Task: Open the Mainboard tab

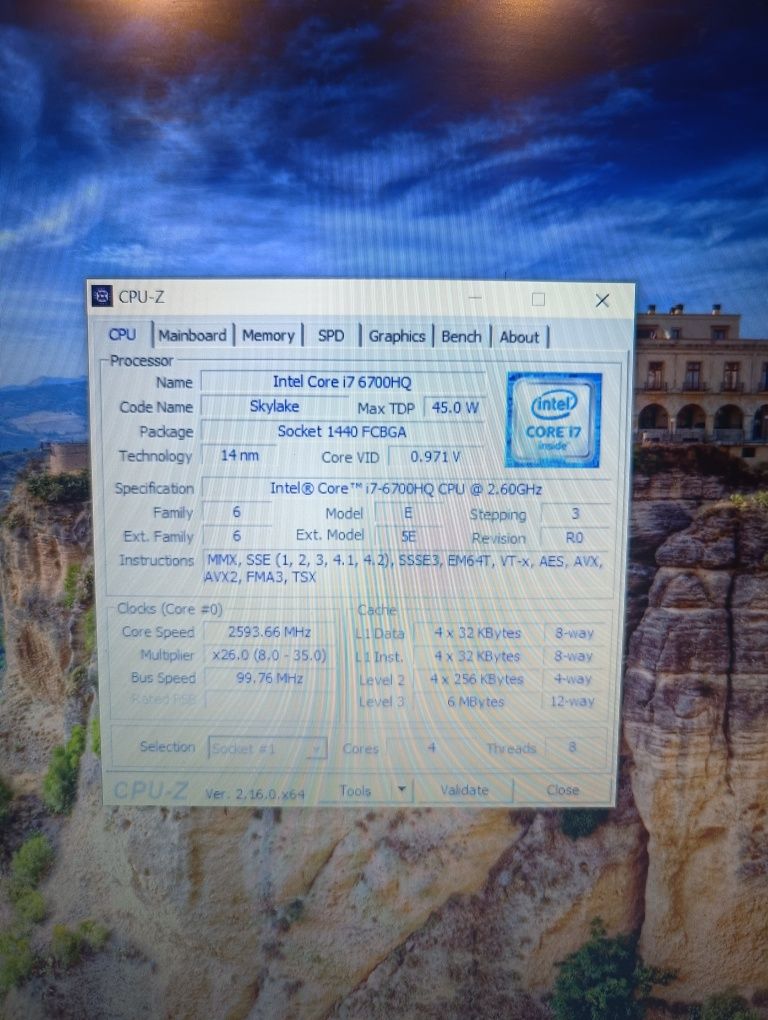Action: point(192,335)
